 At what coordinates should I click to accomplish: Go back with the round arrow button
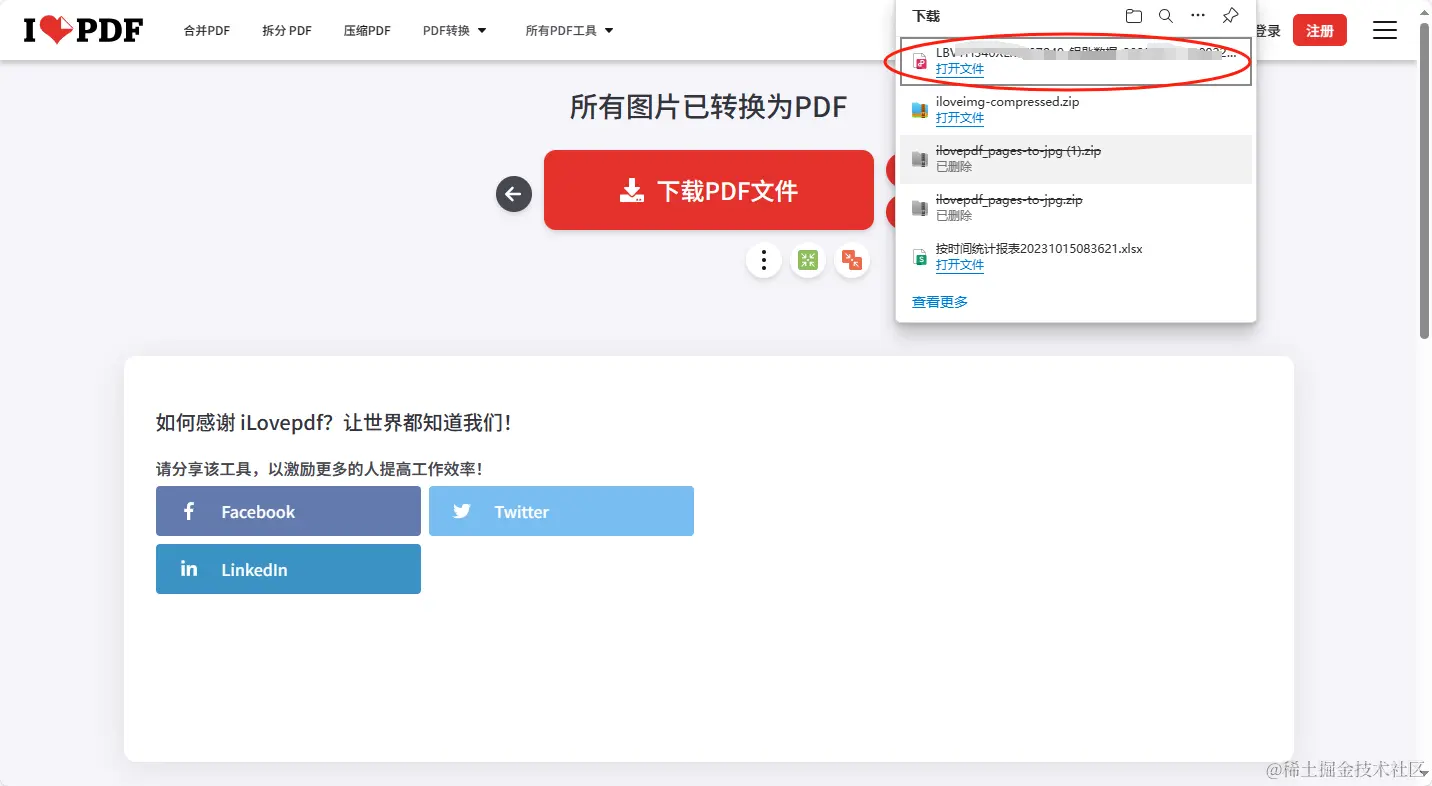coord(514,194)
